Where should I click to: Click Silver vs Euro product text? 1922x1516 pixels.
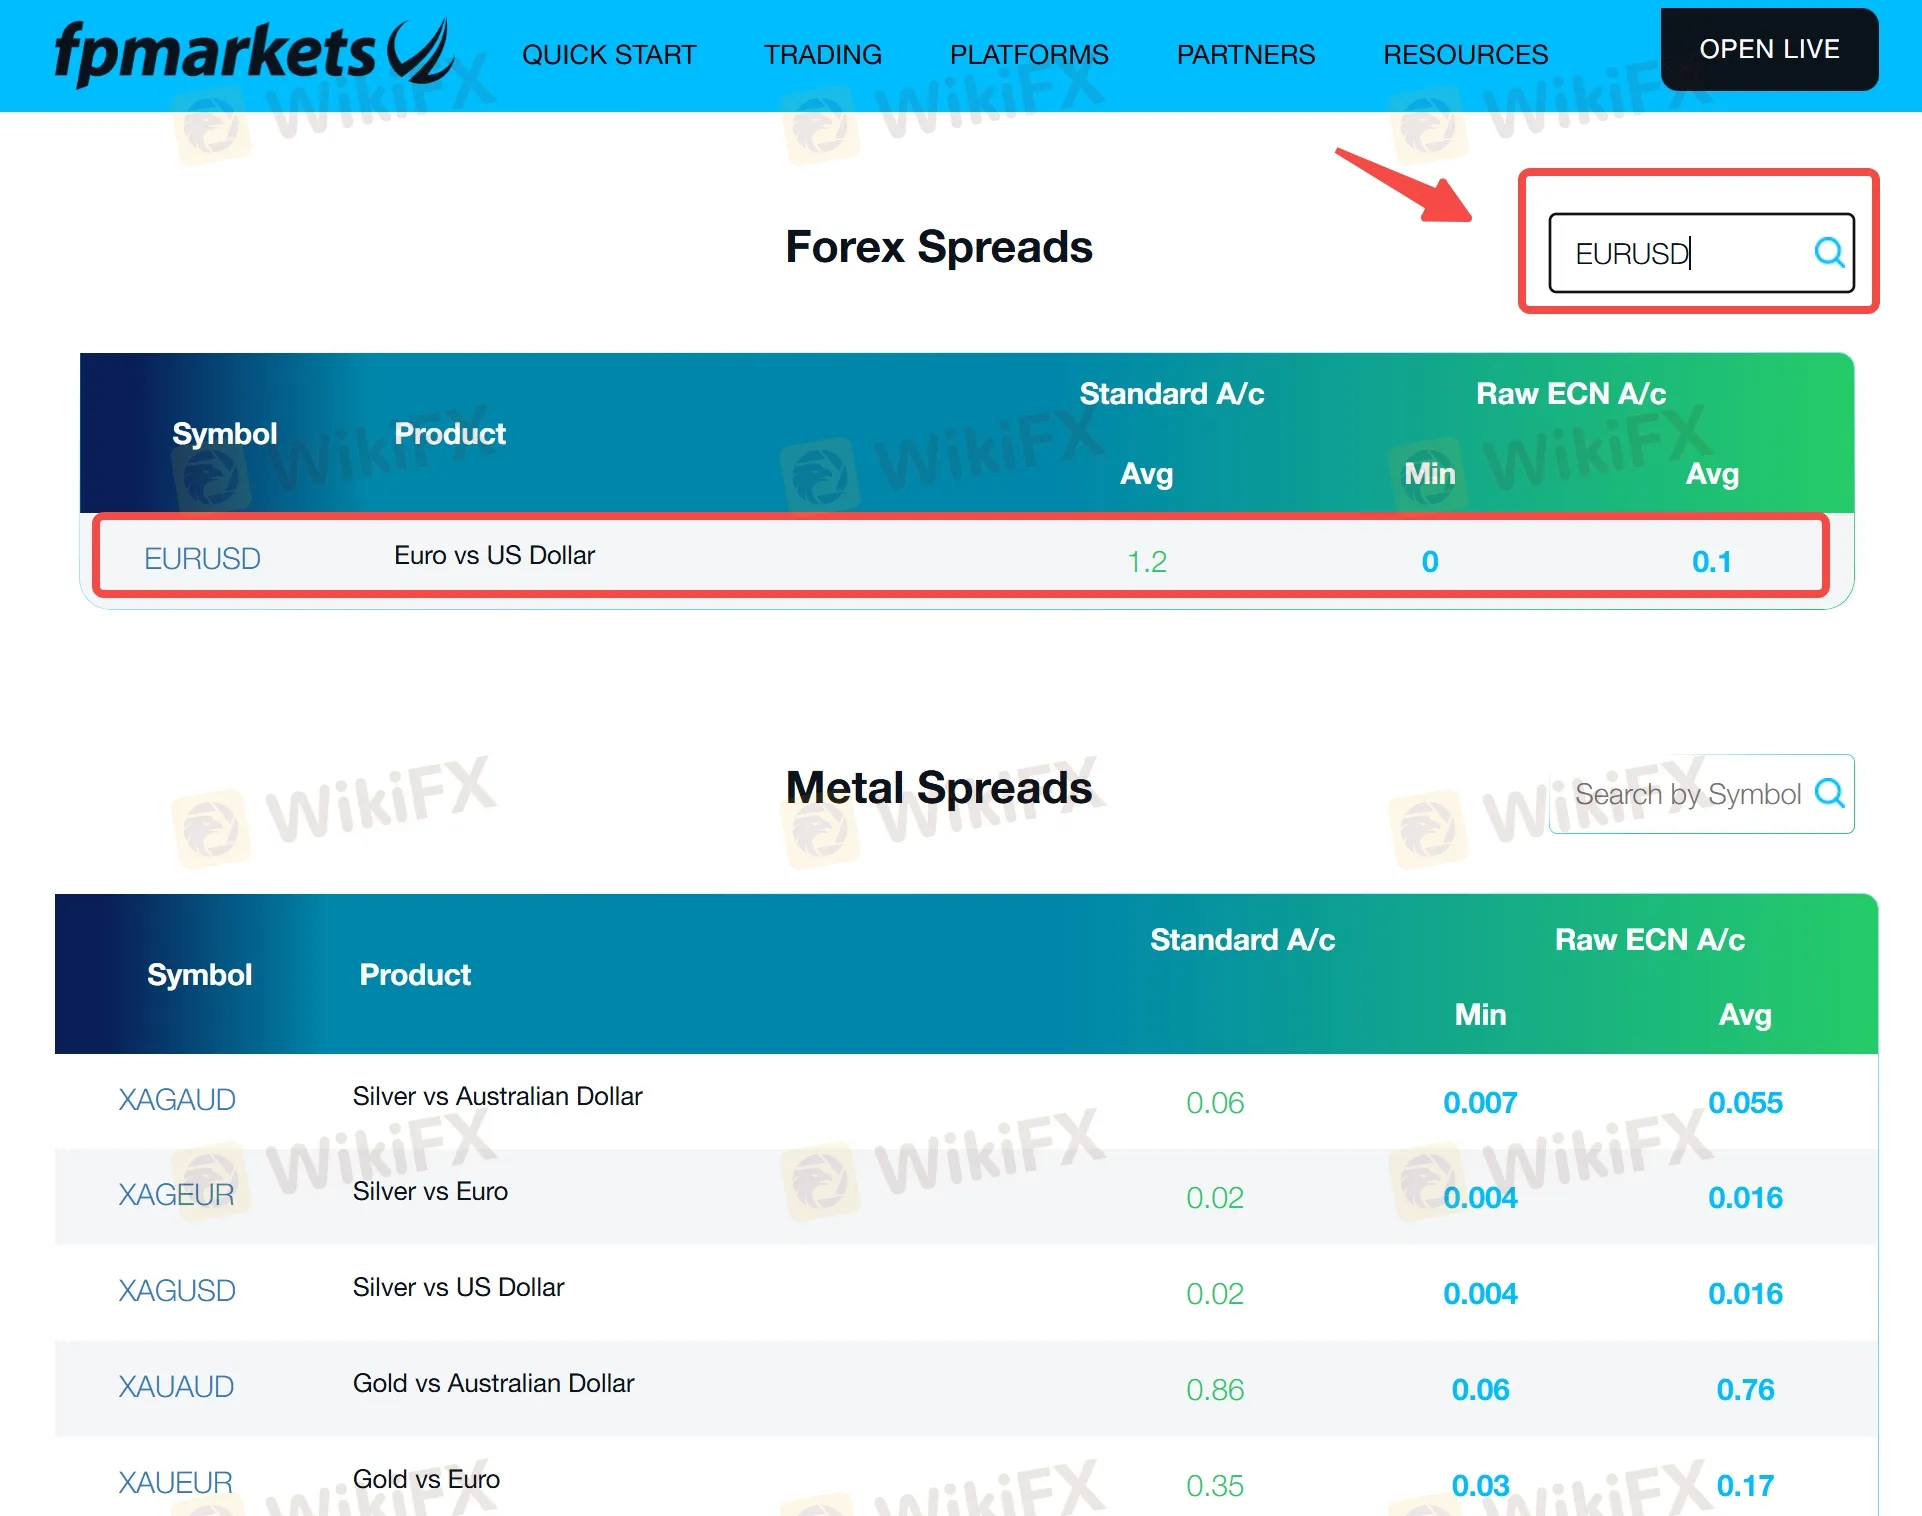pyautogui.click(x=430, y=1191)
